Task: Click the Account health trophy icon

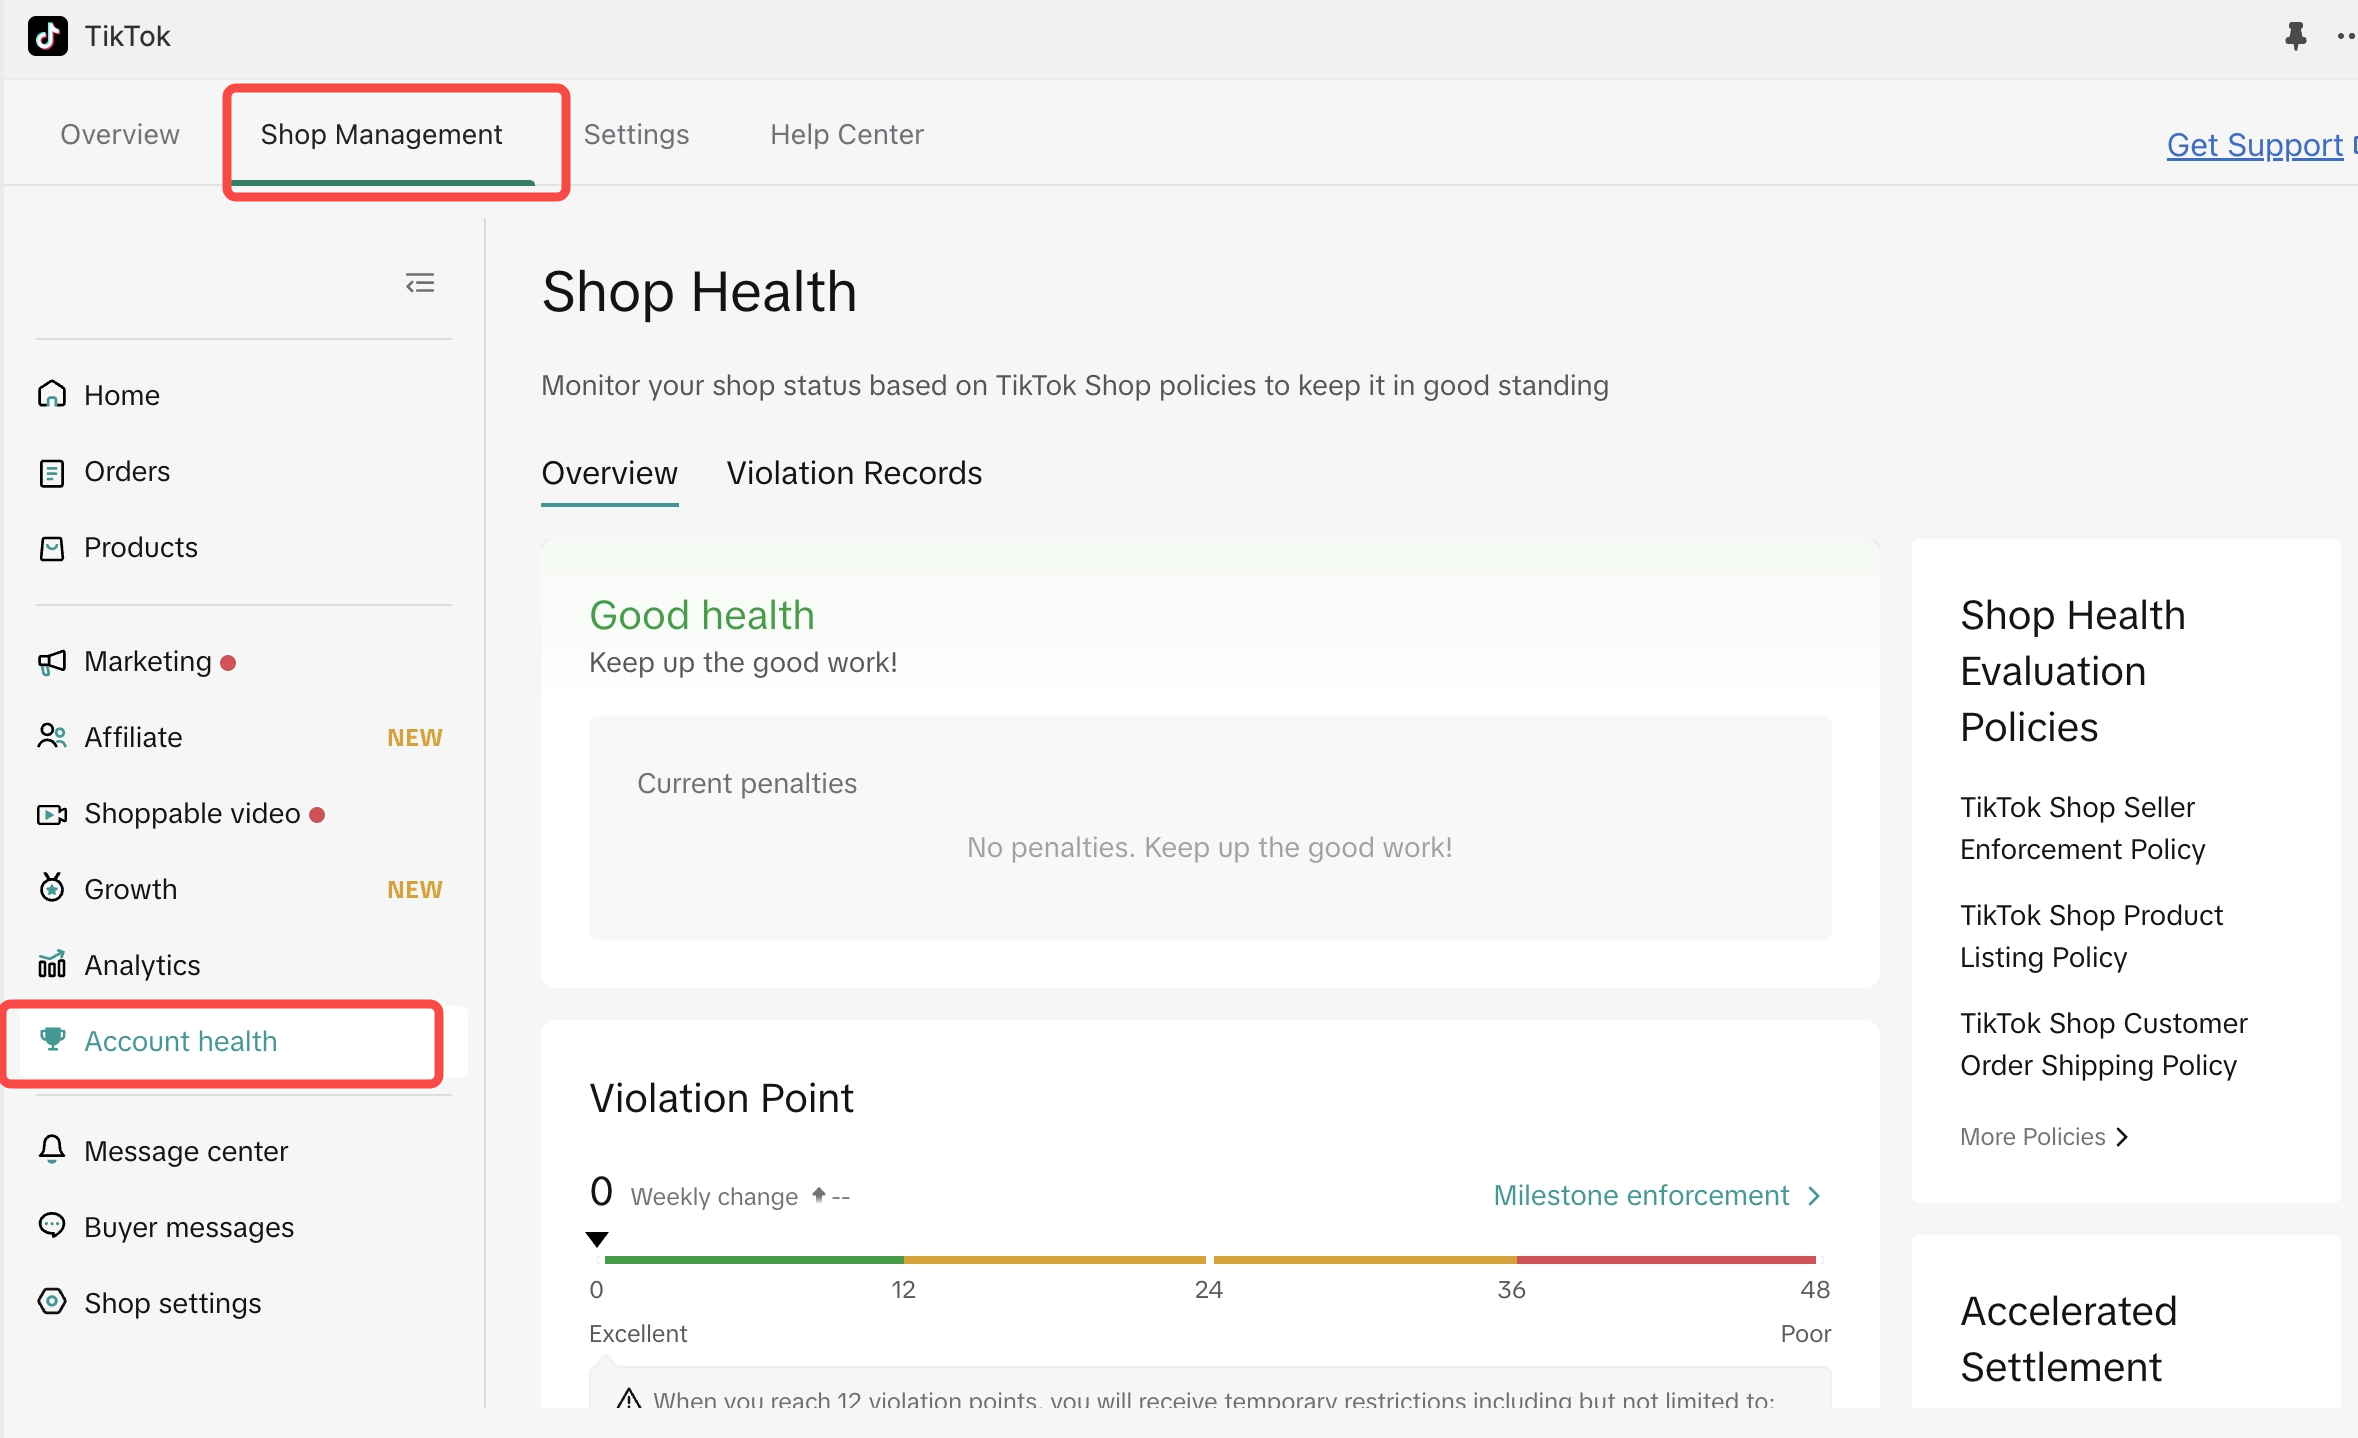Action: coord(53,1040)
